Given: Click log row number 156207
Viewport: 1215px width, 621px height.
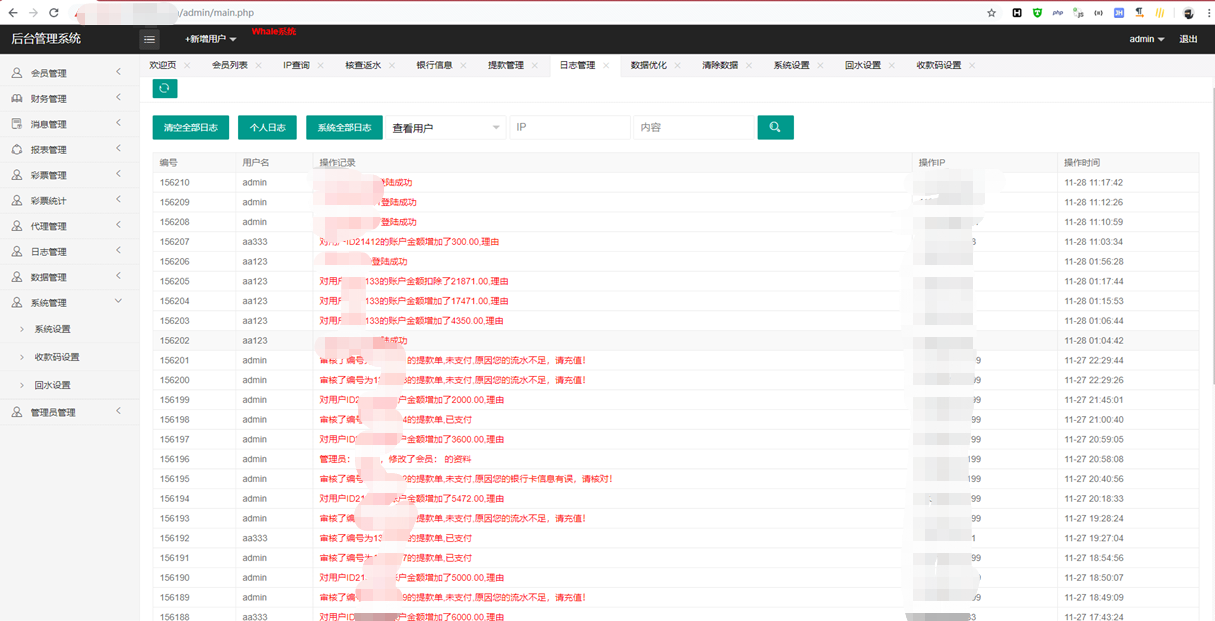Looking at the screenshot, I should point(175,242).
